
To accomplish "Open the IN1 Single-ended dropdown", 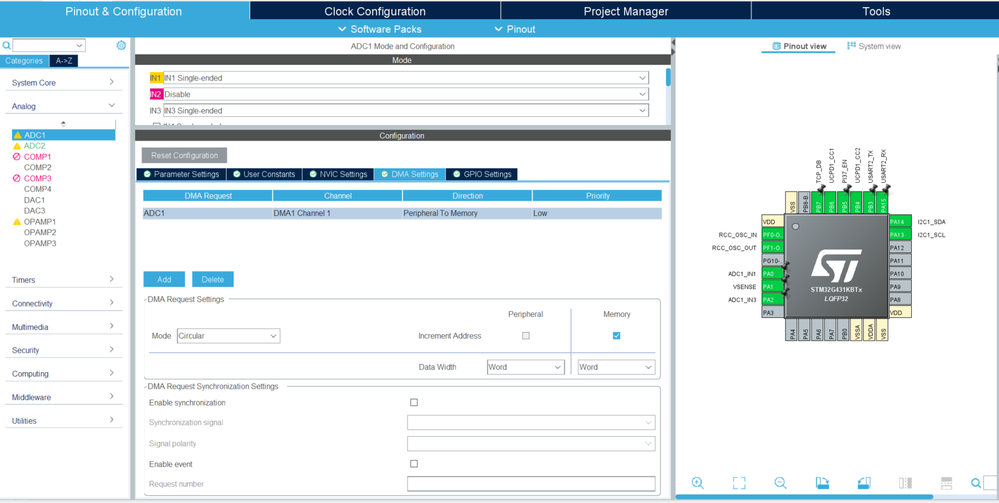I will (406, 78).
